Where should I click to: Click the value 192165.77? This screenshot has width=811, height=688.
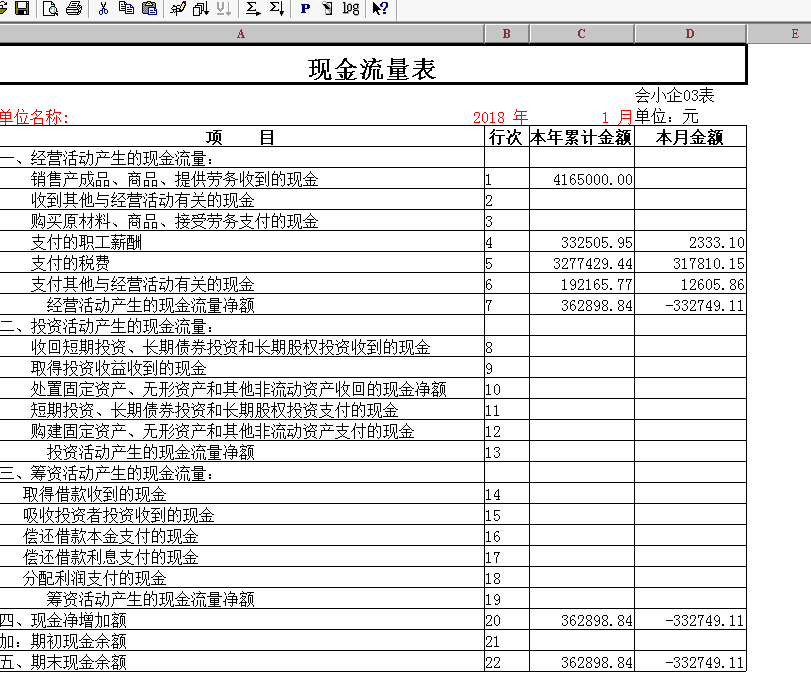597,285
